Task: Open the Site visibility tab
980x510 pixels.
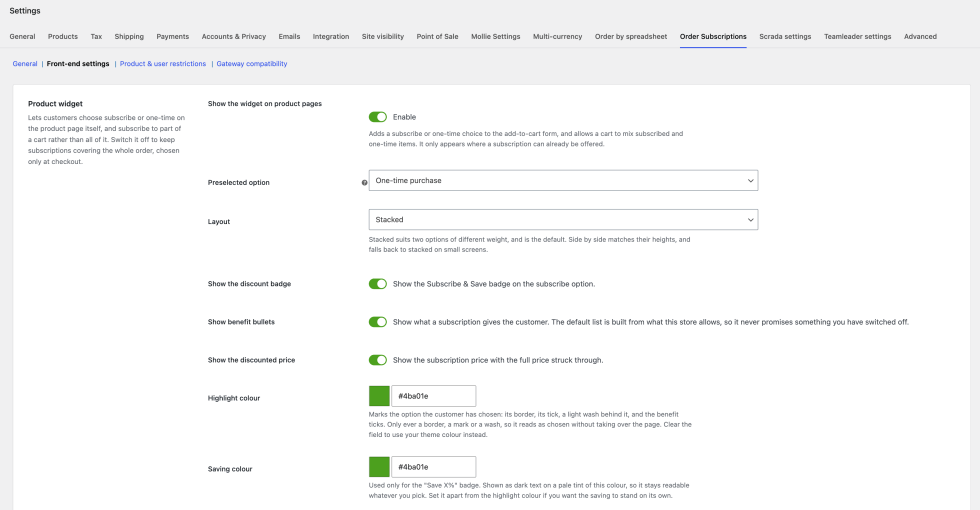Action: 382,36
